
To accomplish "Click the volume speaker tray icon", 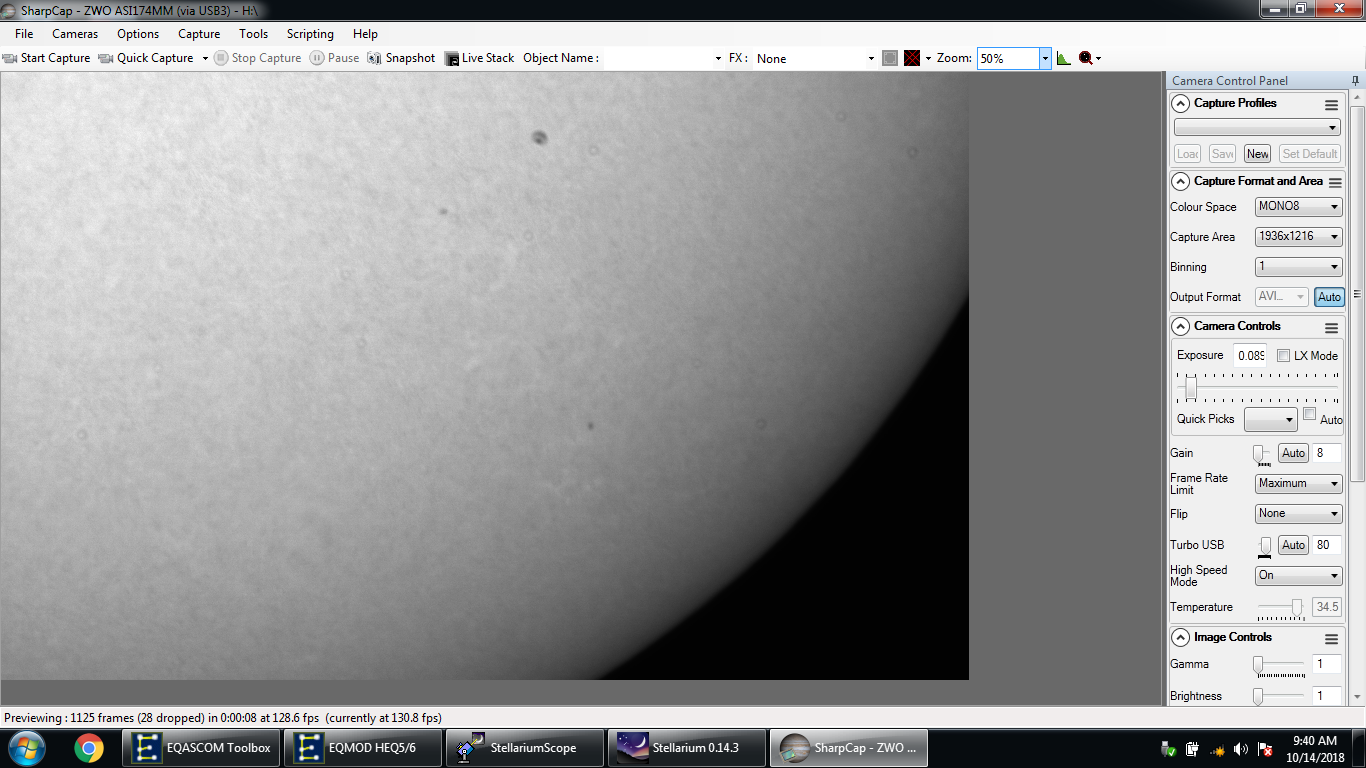I will pos(1241,749).
